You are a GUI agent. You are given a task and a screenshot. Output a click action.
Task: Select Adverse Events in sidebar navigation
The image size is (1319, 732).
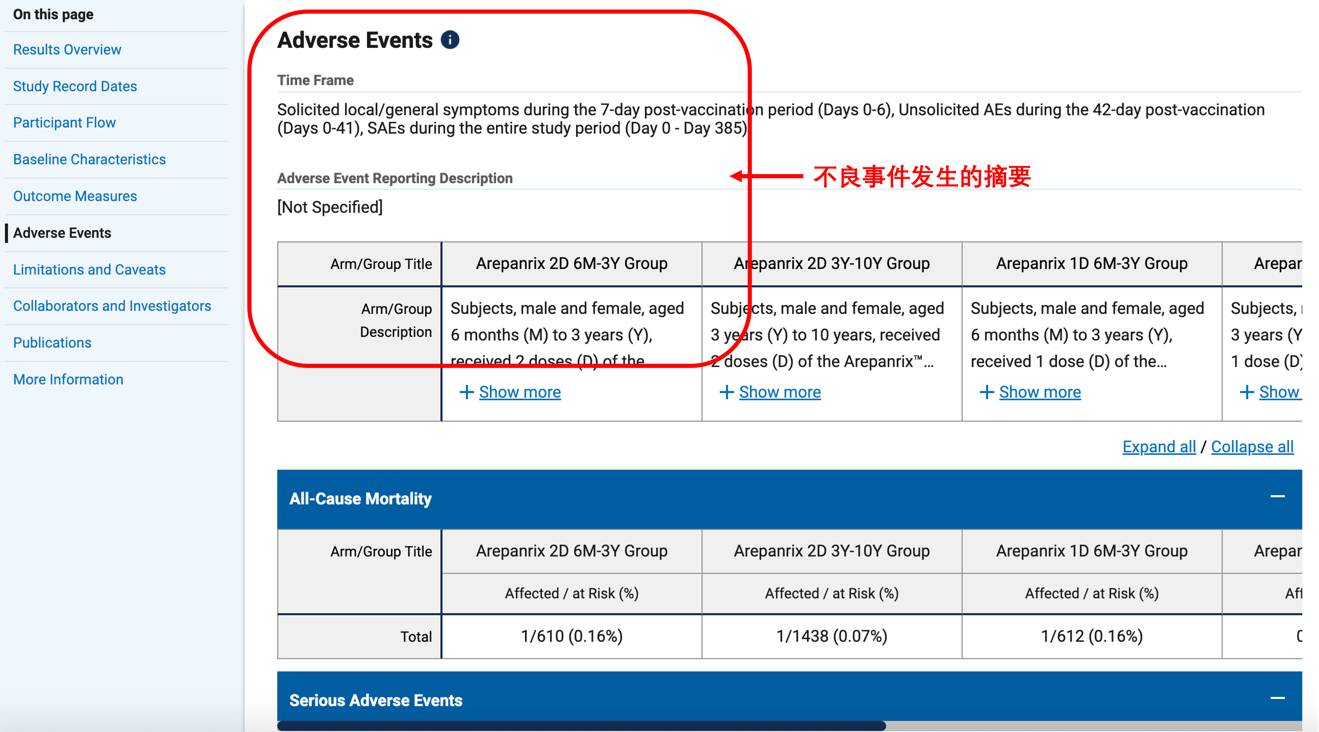pyautogui.click(x=62, y=233)
